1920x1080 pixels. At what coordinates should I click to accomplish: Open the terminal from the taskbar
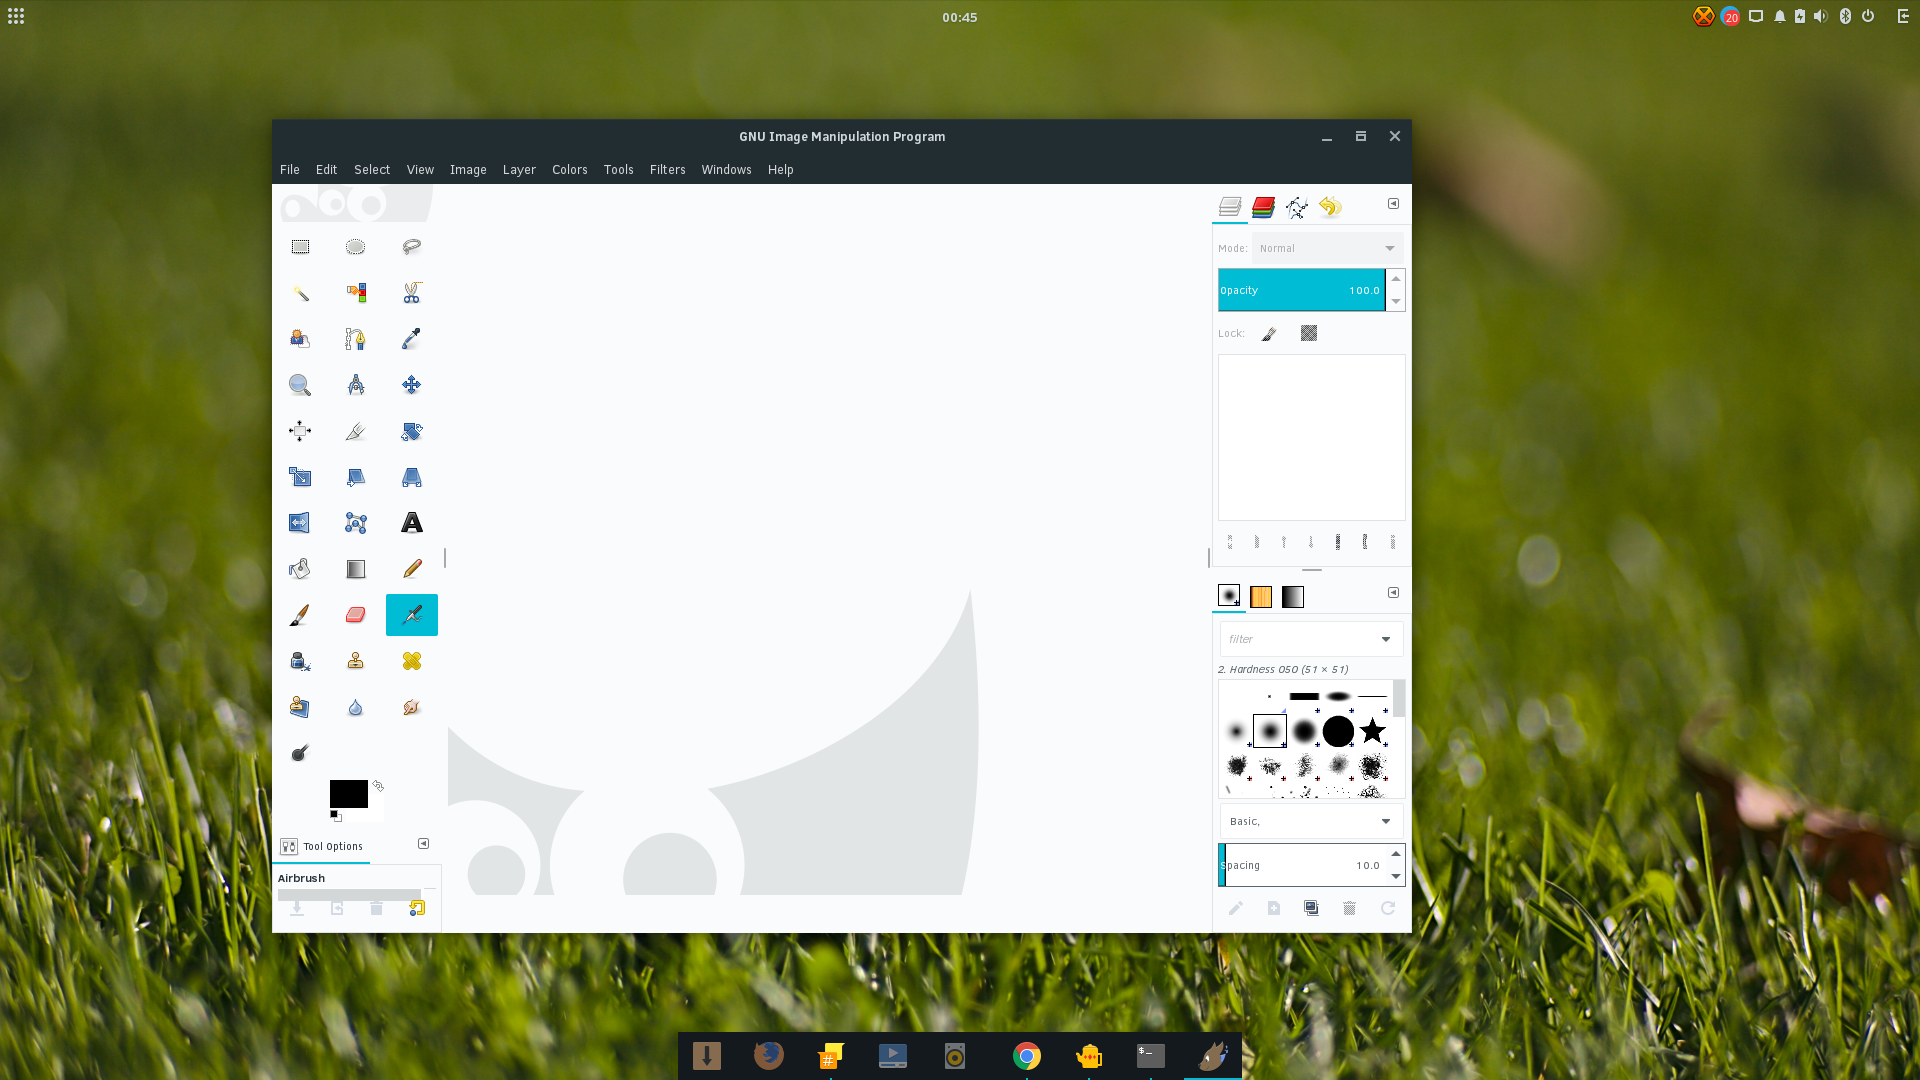click(1151, 1056)
